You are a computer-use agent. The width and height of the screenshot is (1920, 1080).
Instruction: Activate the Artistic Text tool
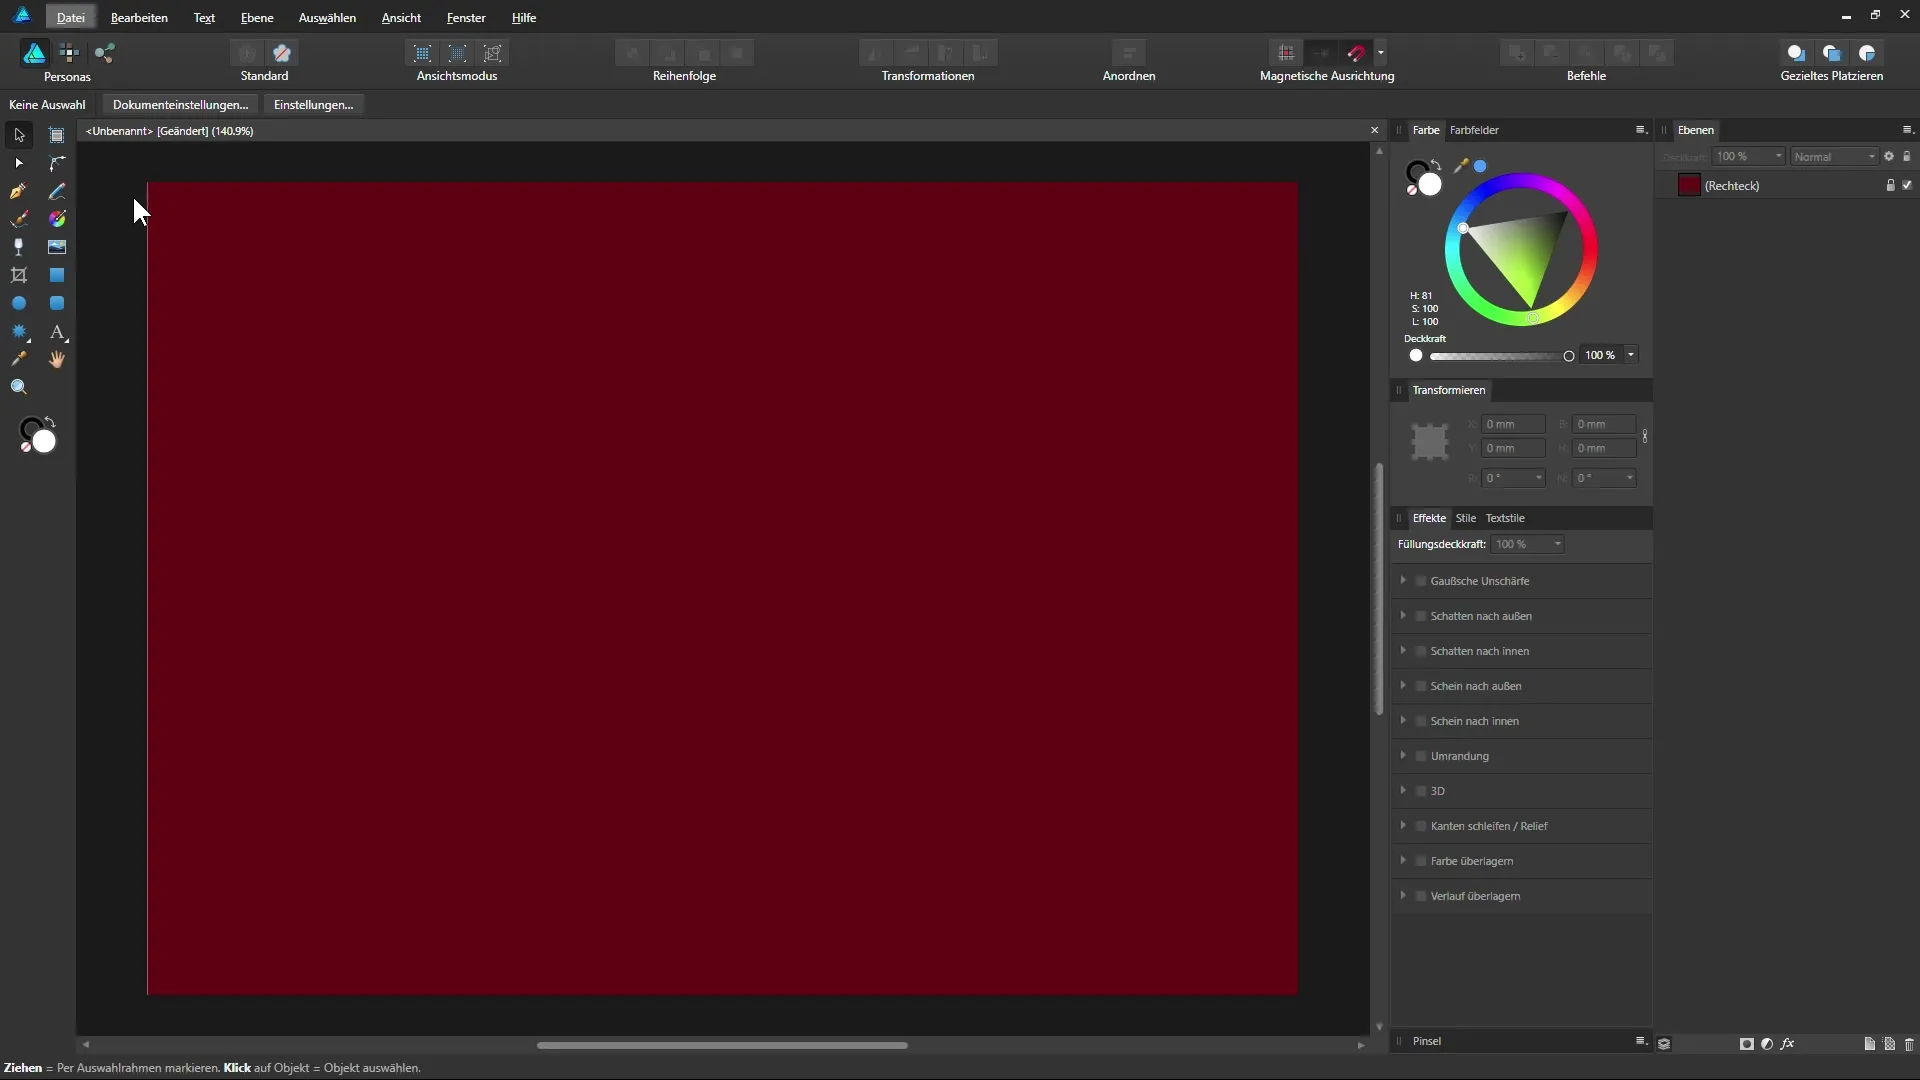(57, 331)
